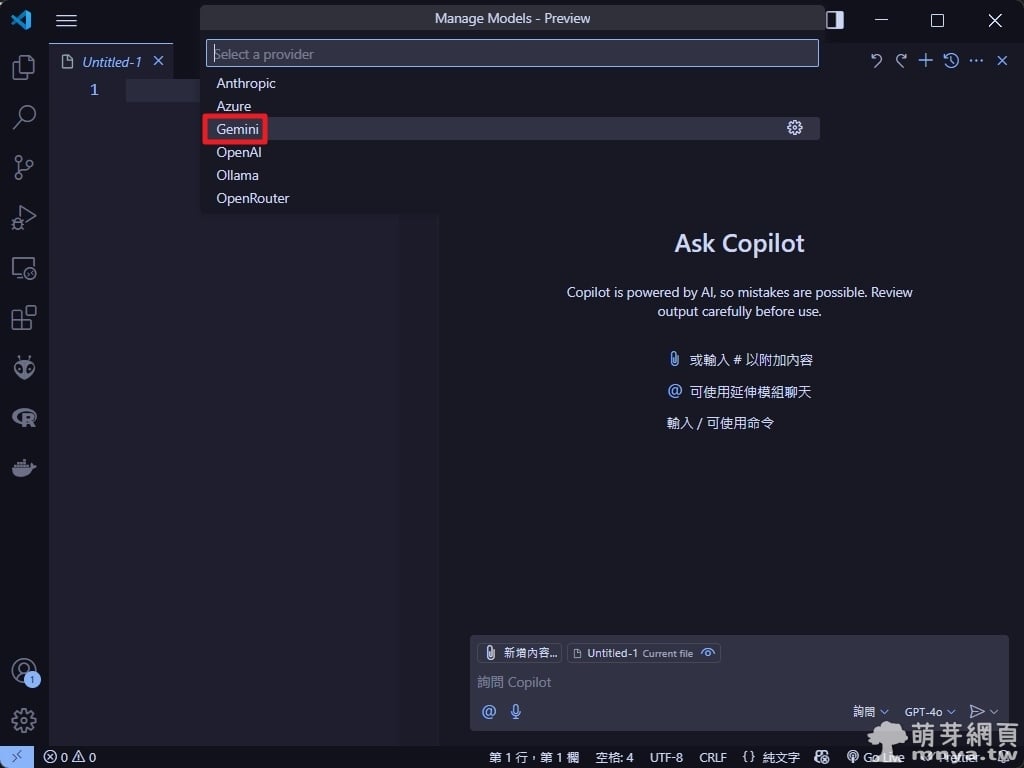Open the Source Control view
Viewport: 1024px width, 768px height.
(x=24, y=167)
